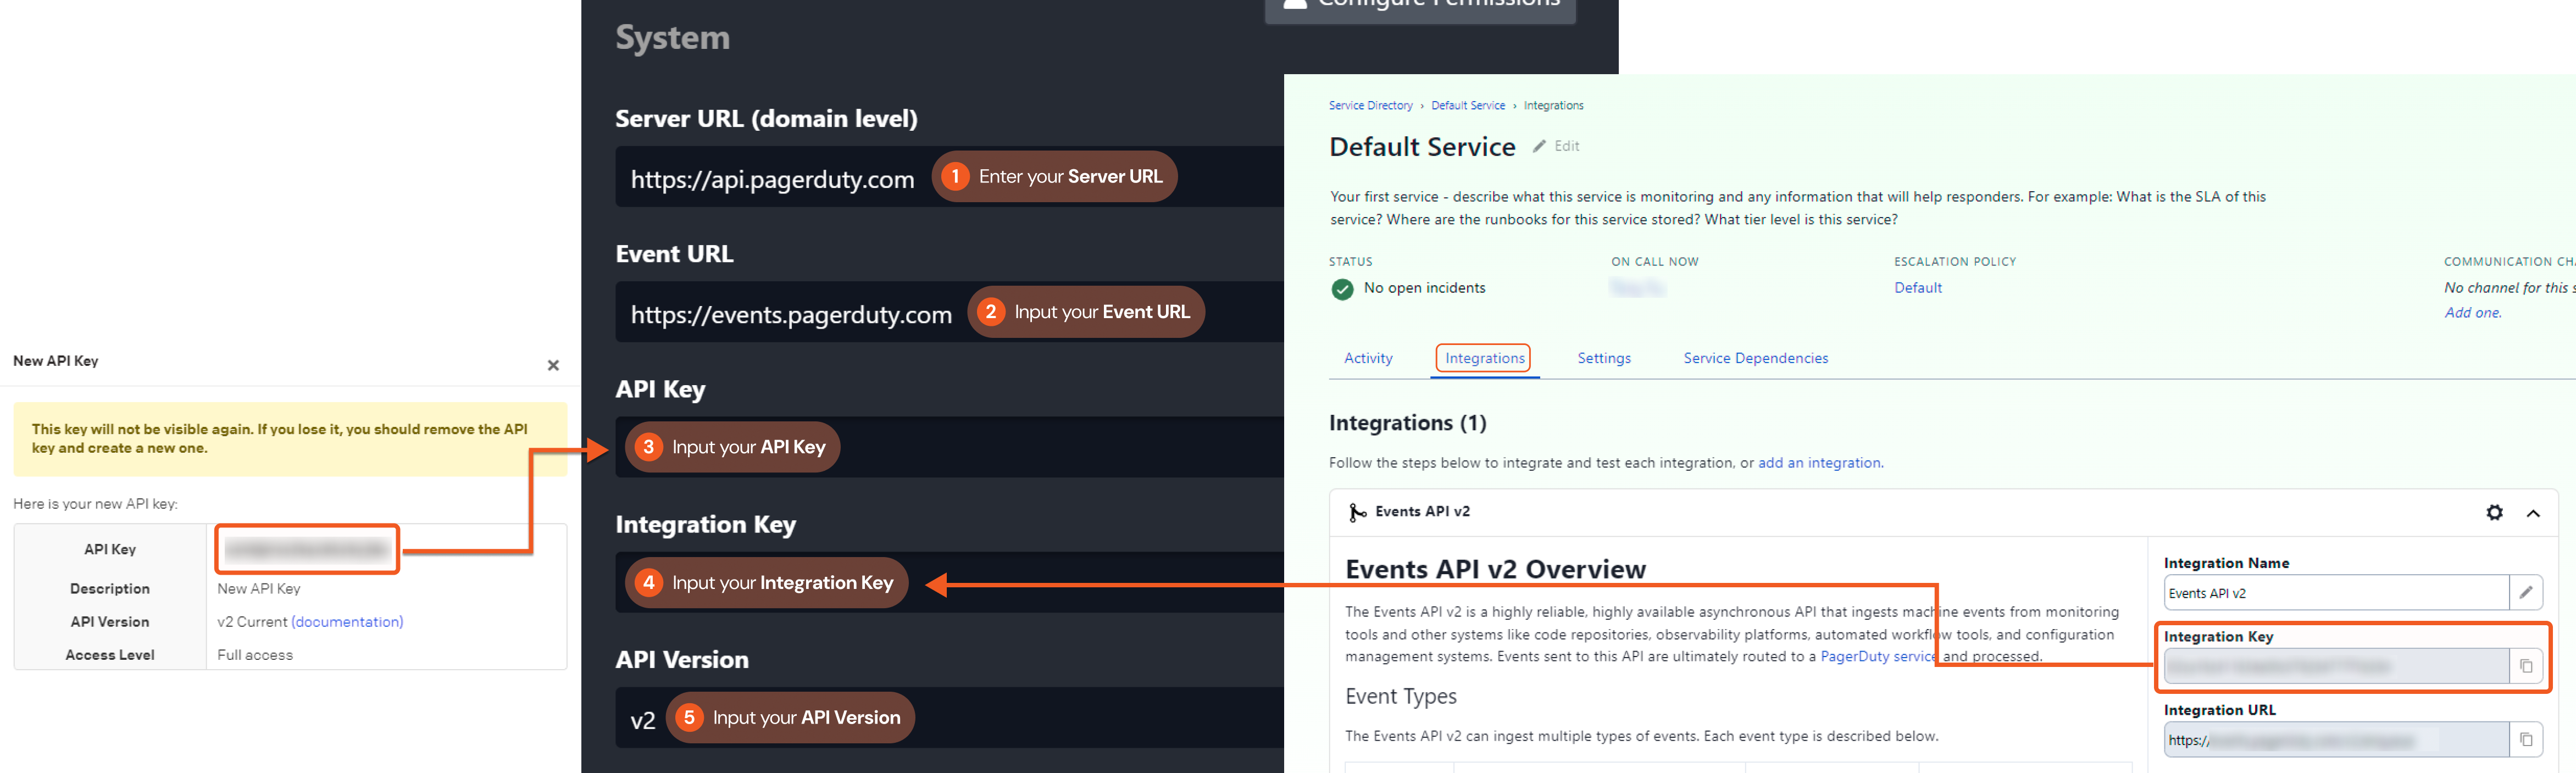This screenshot has height=773, width=2576.
Task: Click the add an integration link
Action: 1819,463
